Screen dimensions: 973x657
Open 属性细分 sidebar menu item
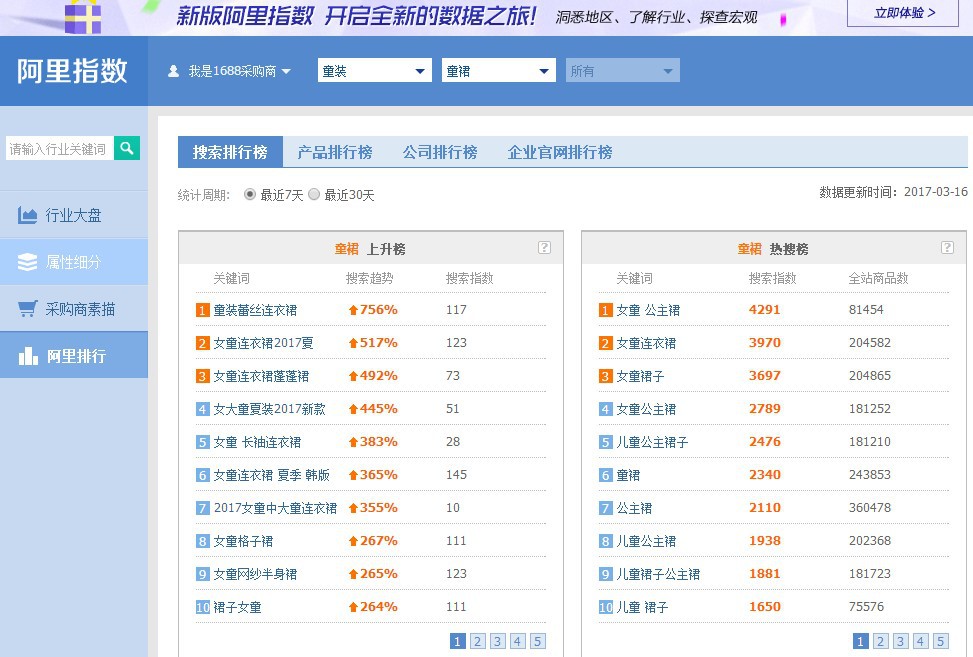(x=74, y=262)
